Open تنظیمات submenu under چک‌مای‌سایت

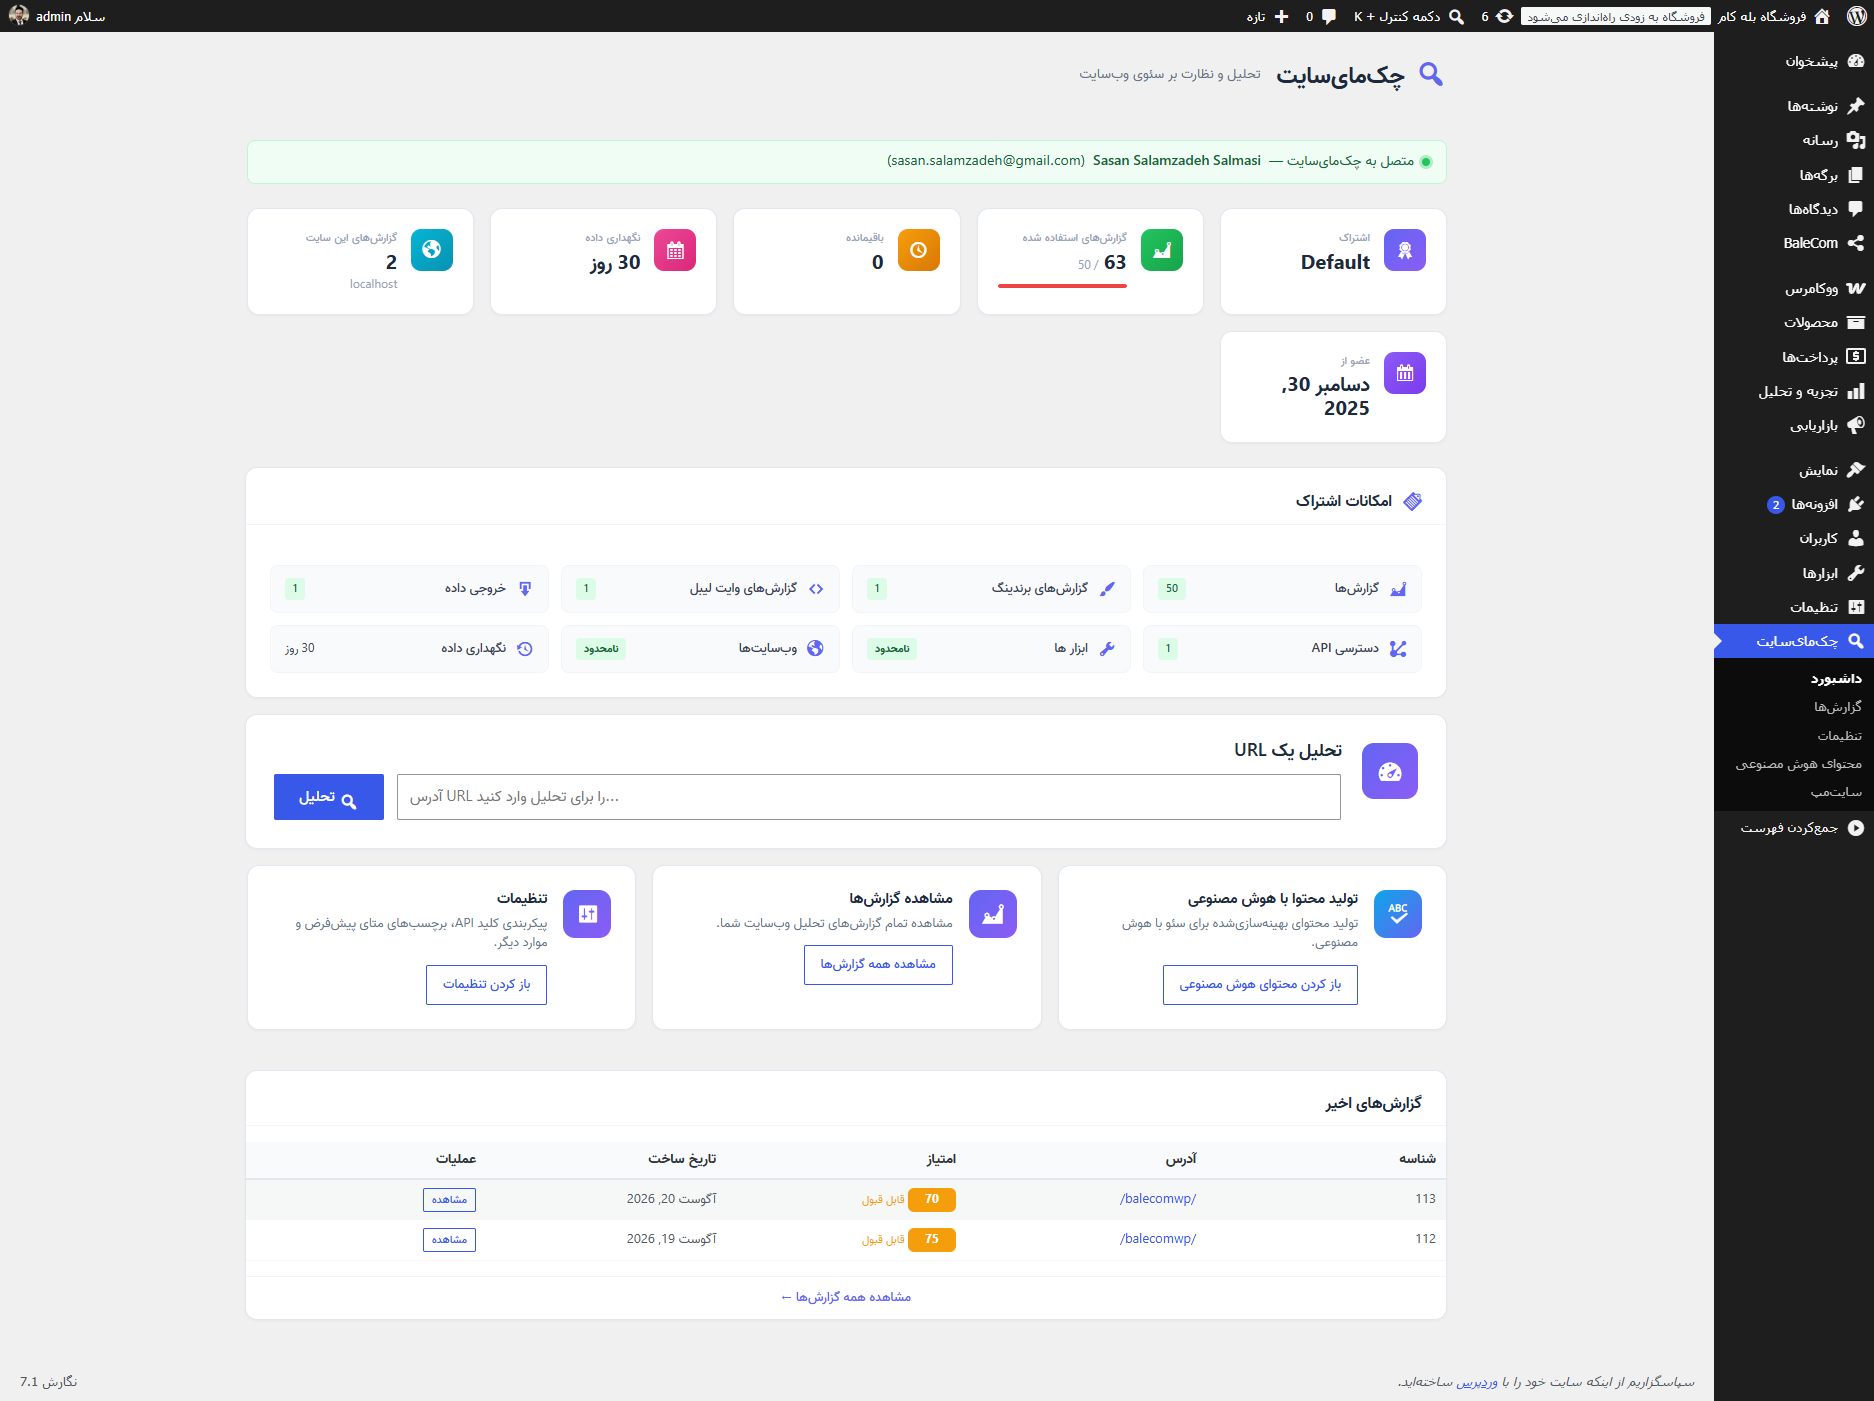point(1840,736)
